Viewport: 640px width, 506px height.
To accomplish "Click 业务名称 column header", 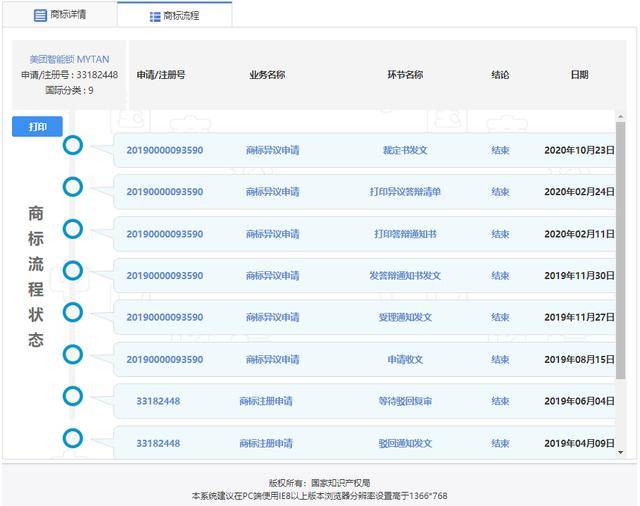I will tap(267, 75).
